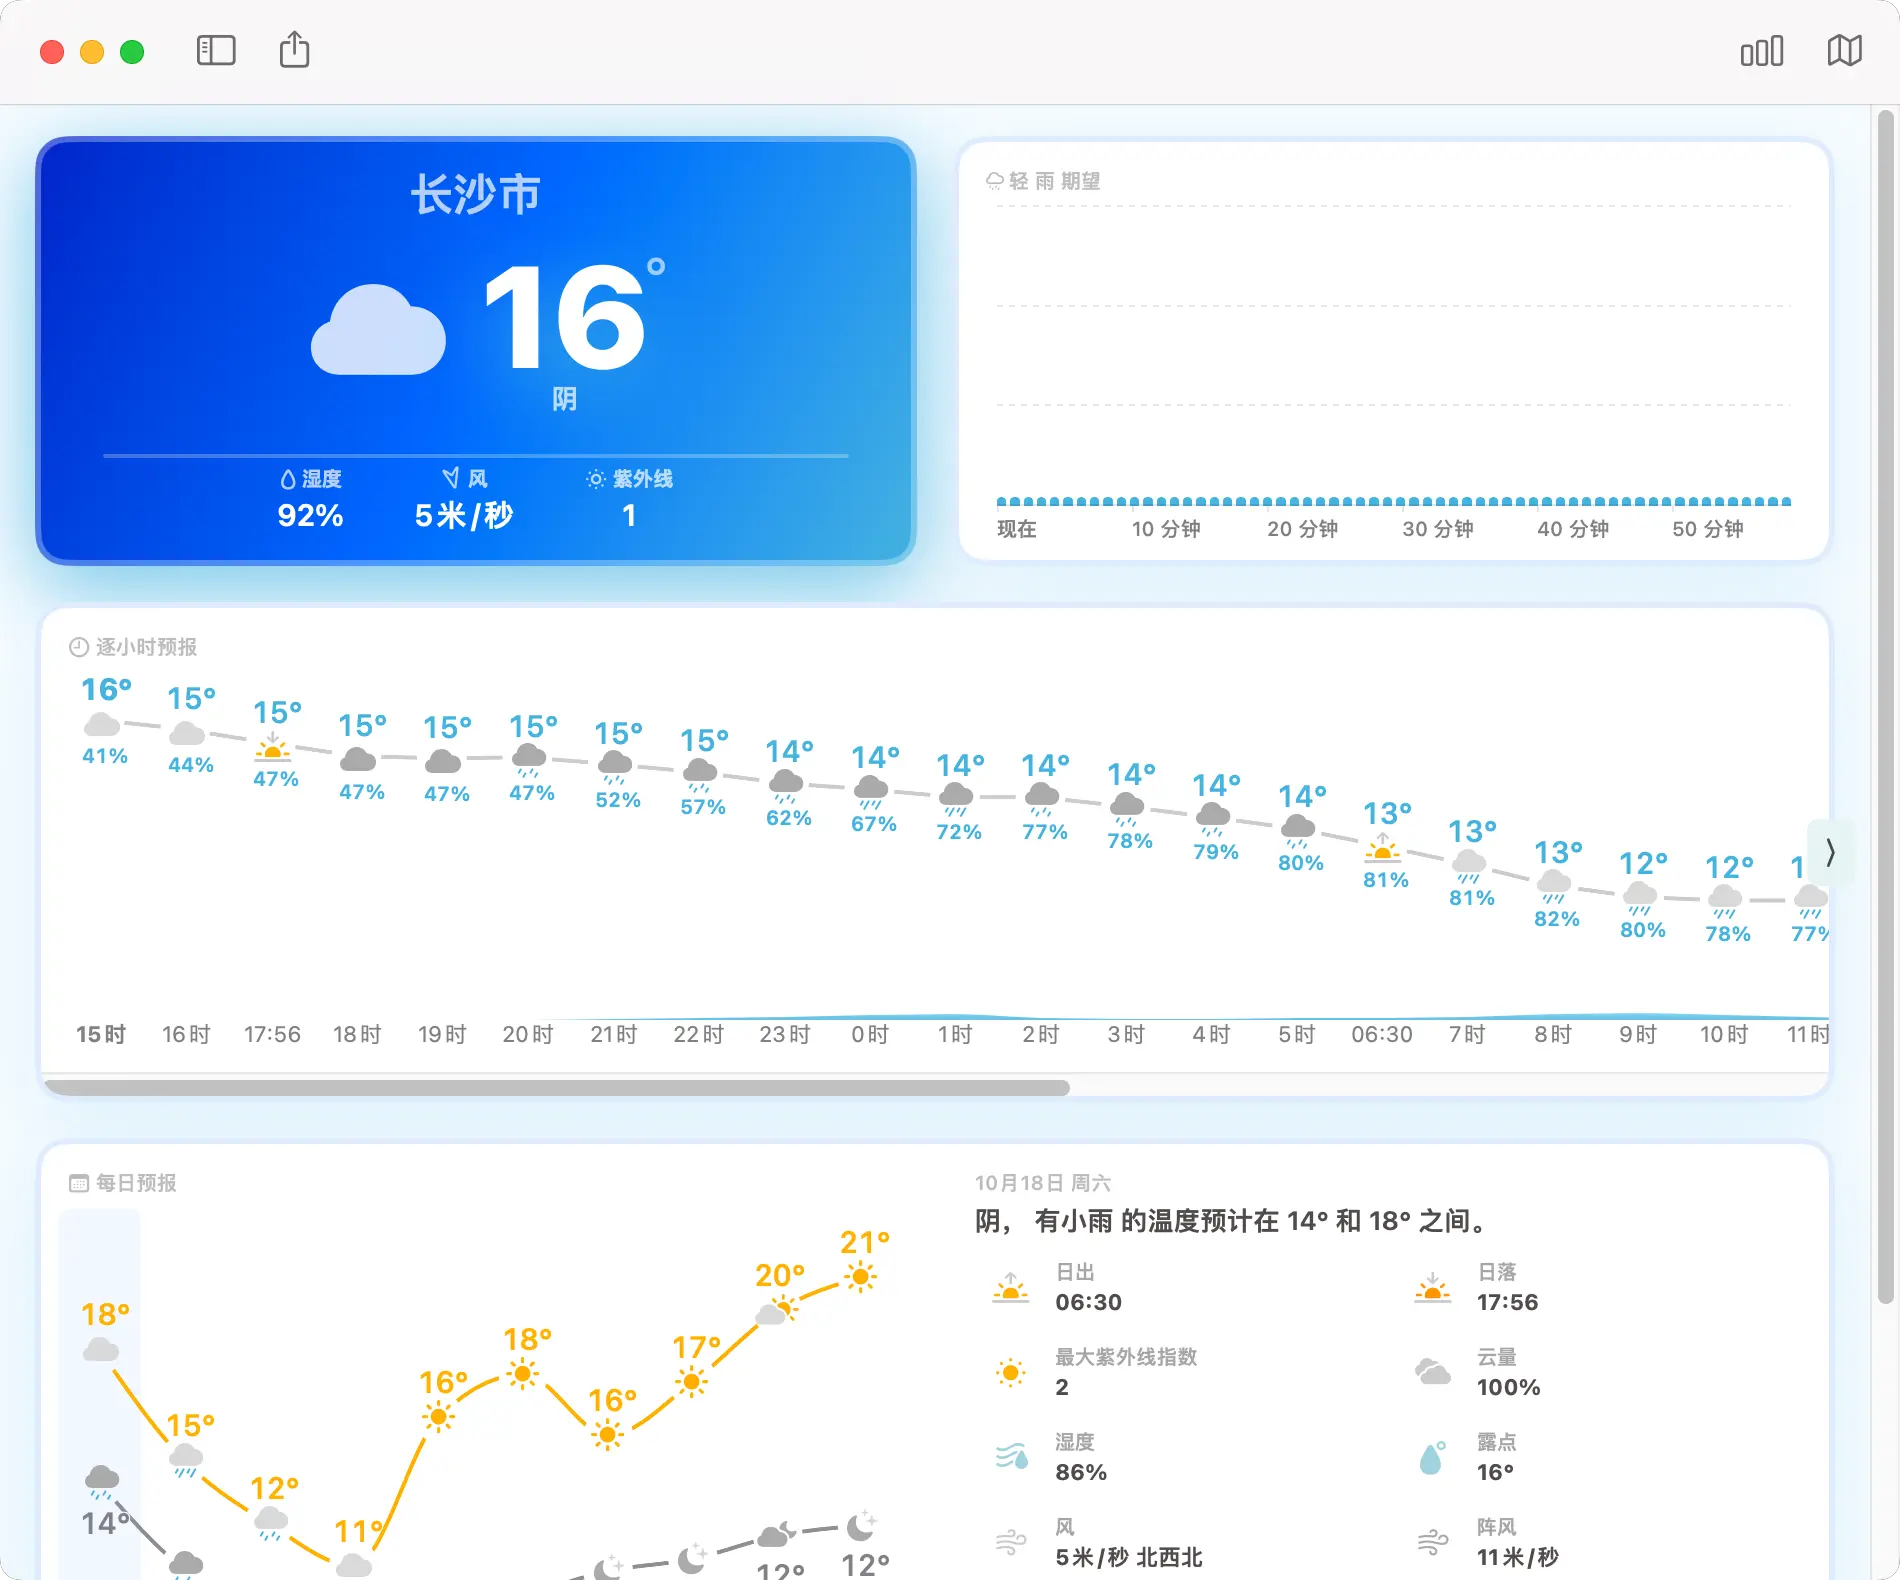Image resolution: width=1900 pixels, height=1580 pixels.
Task: Click the 云量 cloud cover icon
Action: (1432, 1372)
